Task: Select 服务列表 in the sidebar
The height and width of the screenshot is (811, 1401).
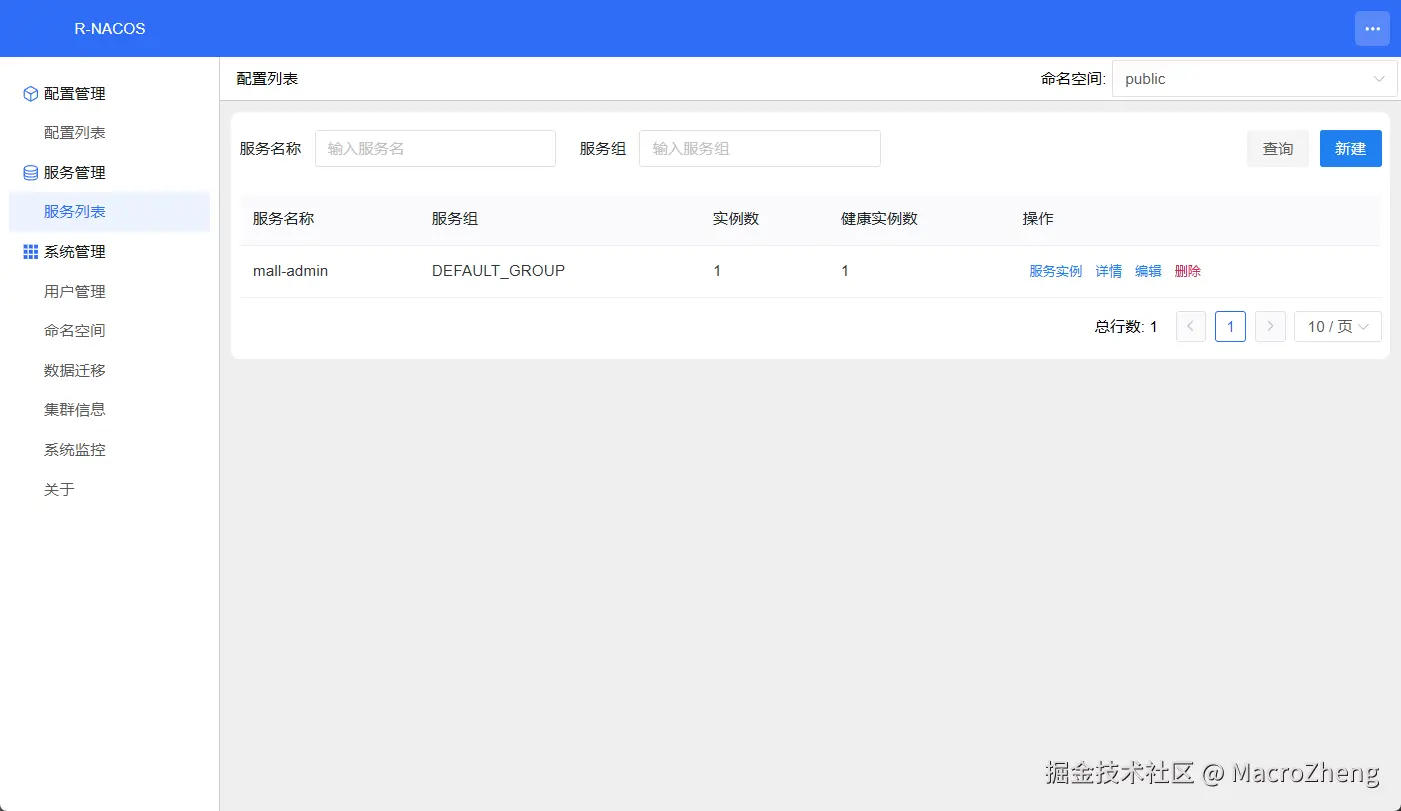Action: point(109,212)
